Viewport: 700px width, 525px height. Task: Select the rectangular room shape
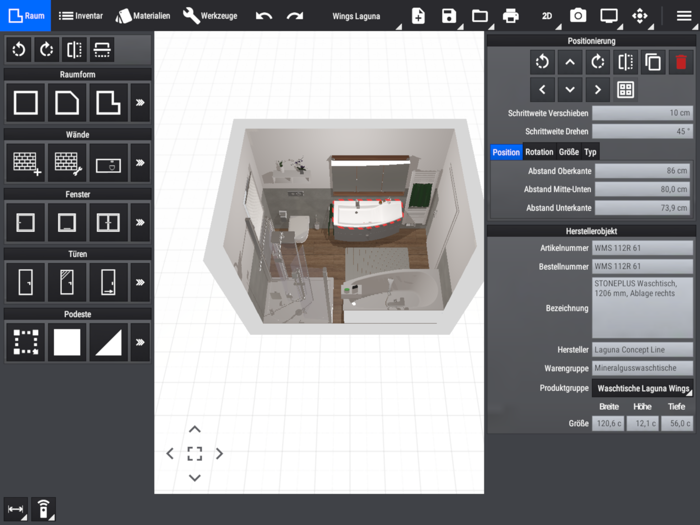[x=25, y=103]
